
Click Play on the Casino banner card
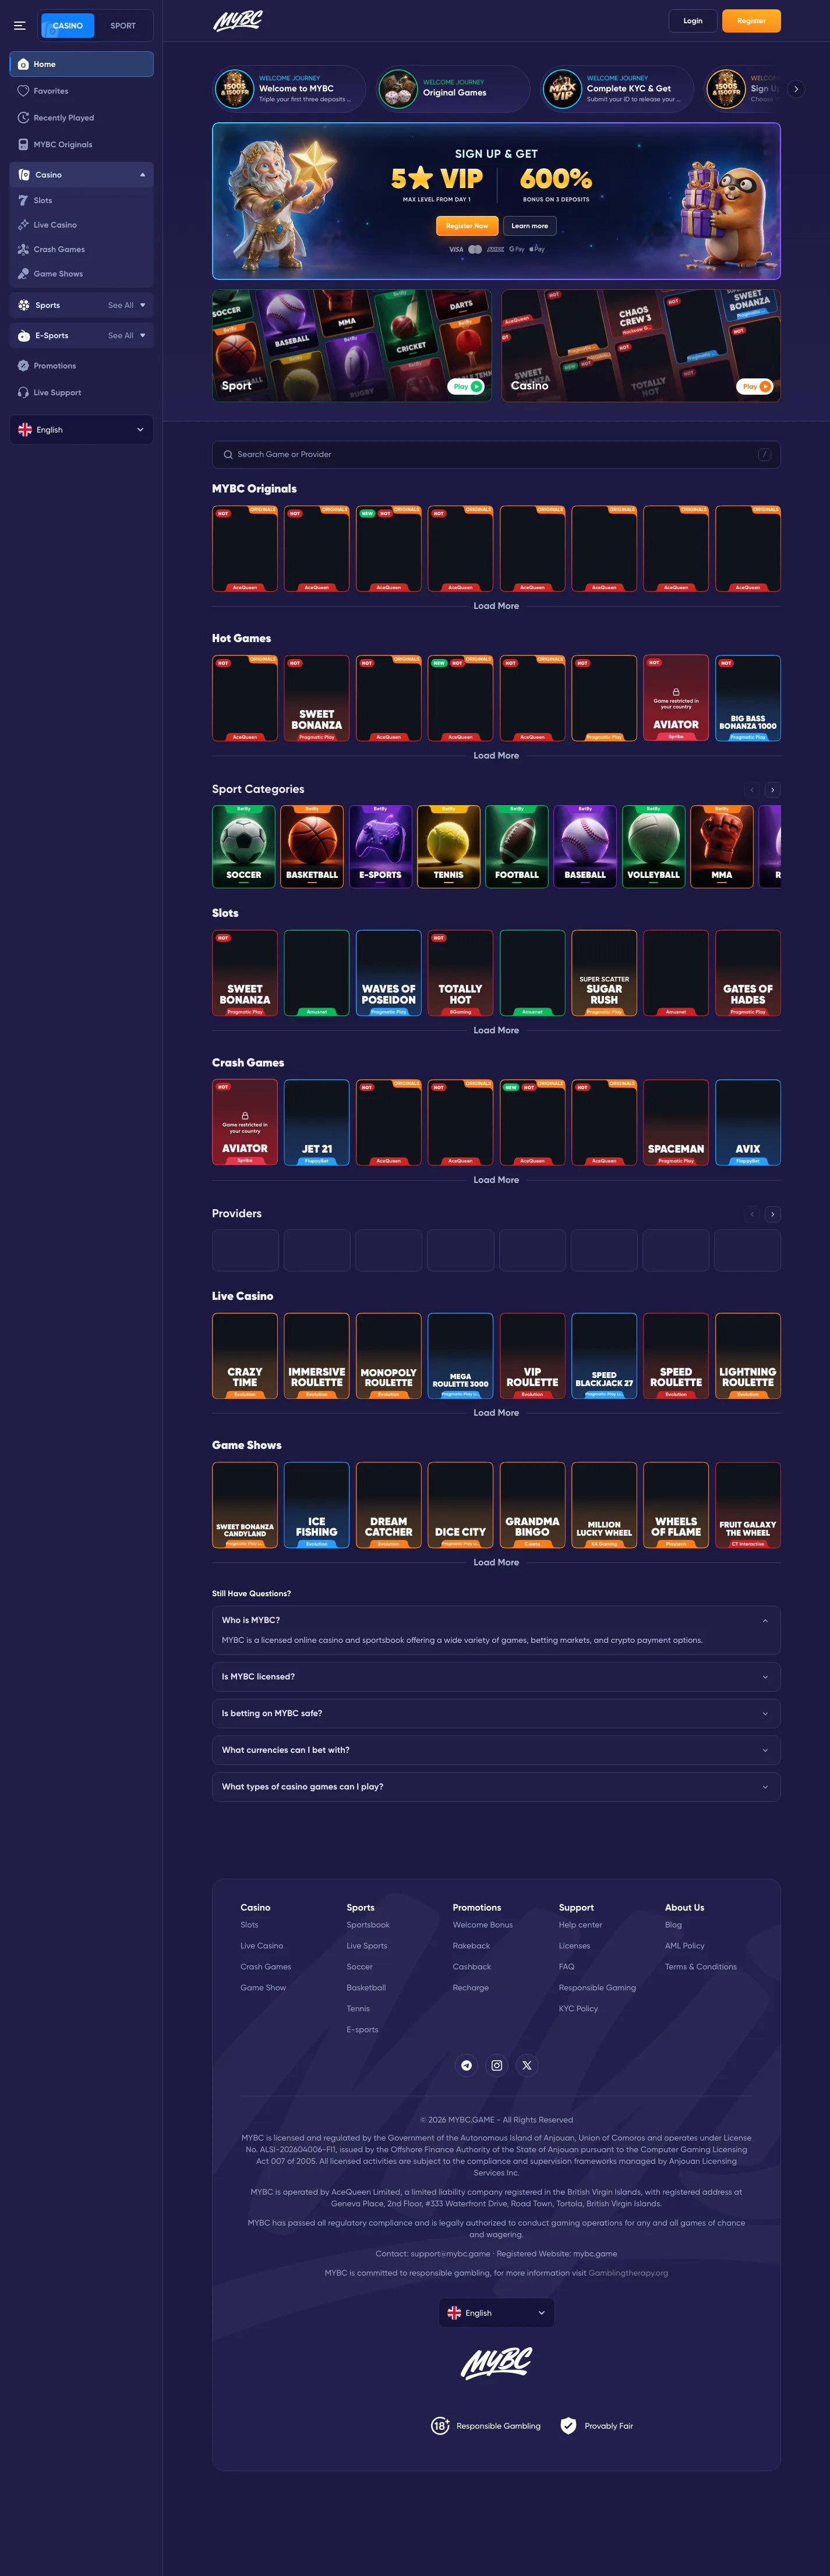[x=755, y=386]
